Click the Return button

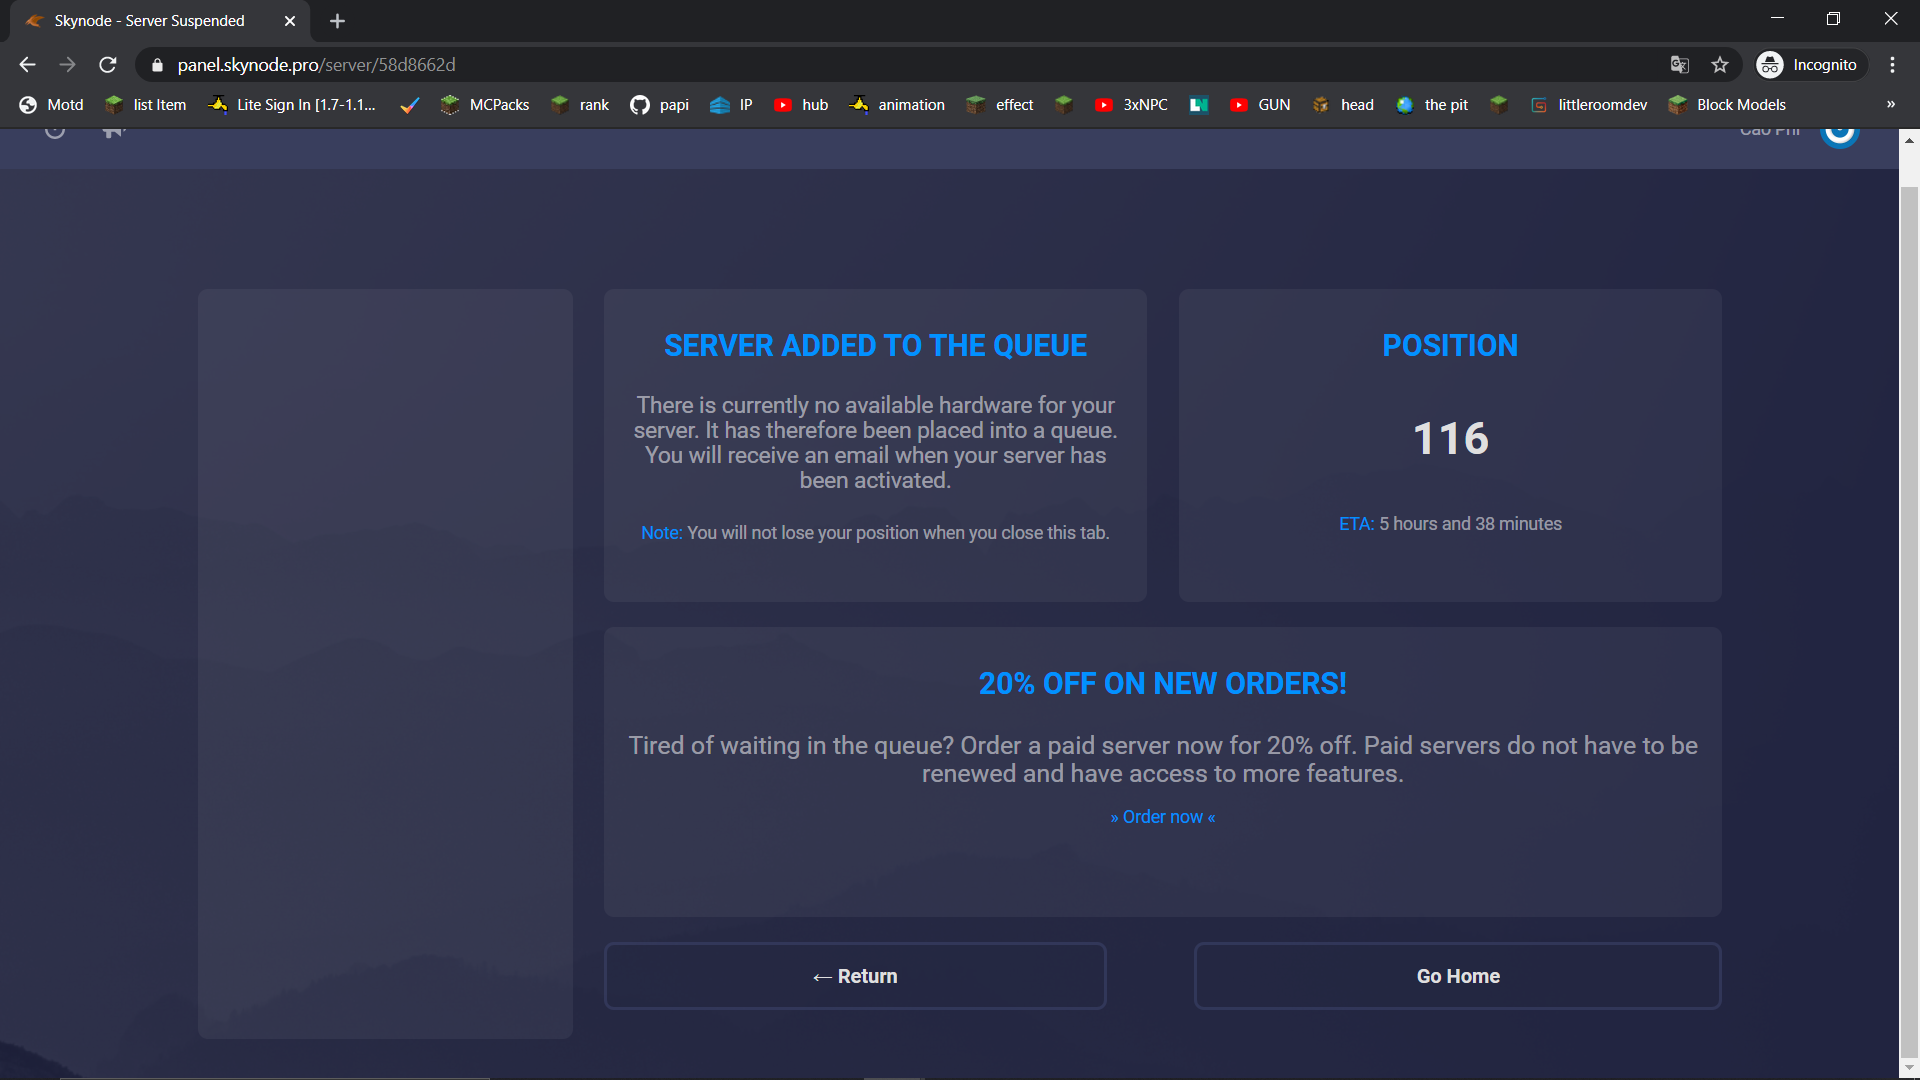tap(855, 976)
